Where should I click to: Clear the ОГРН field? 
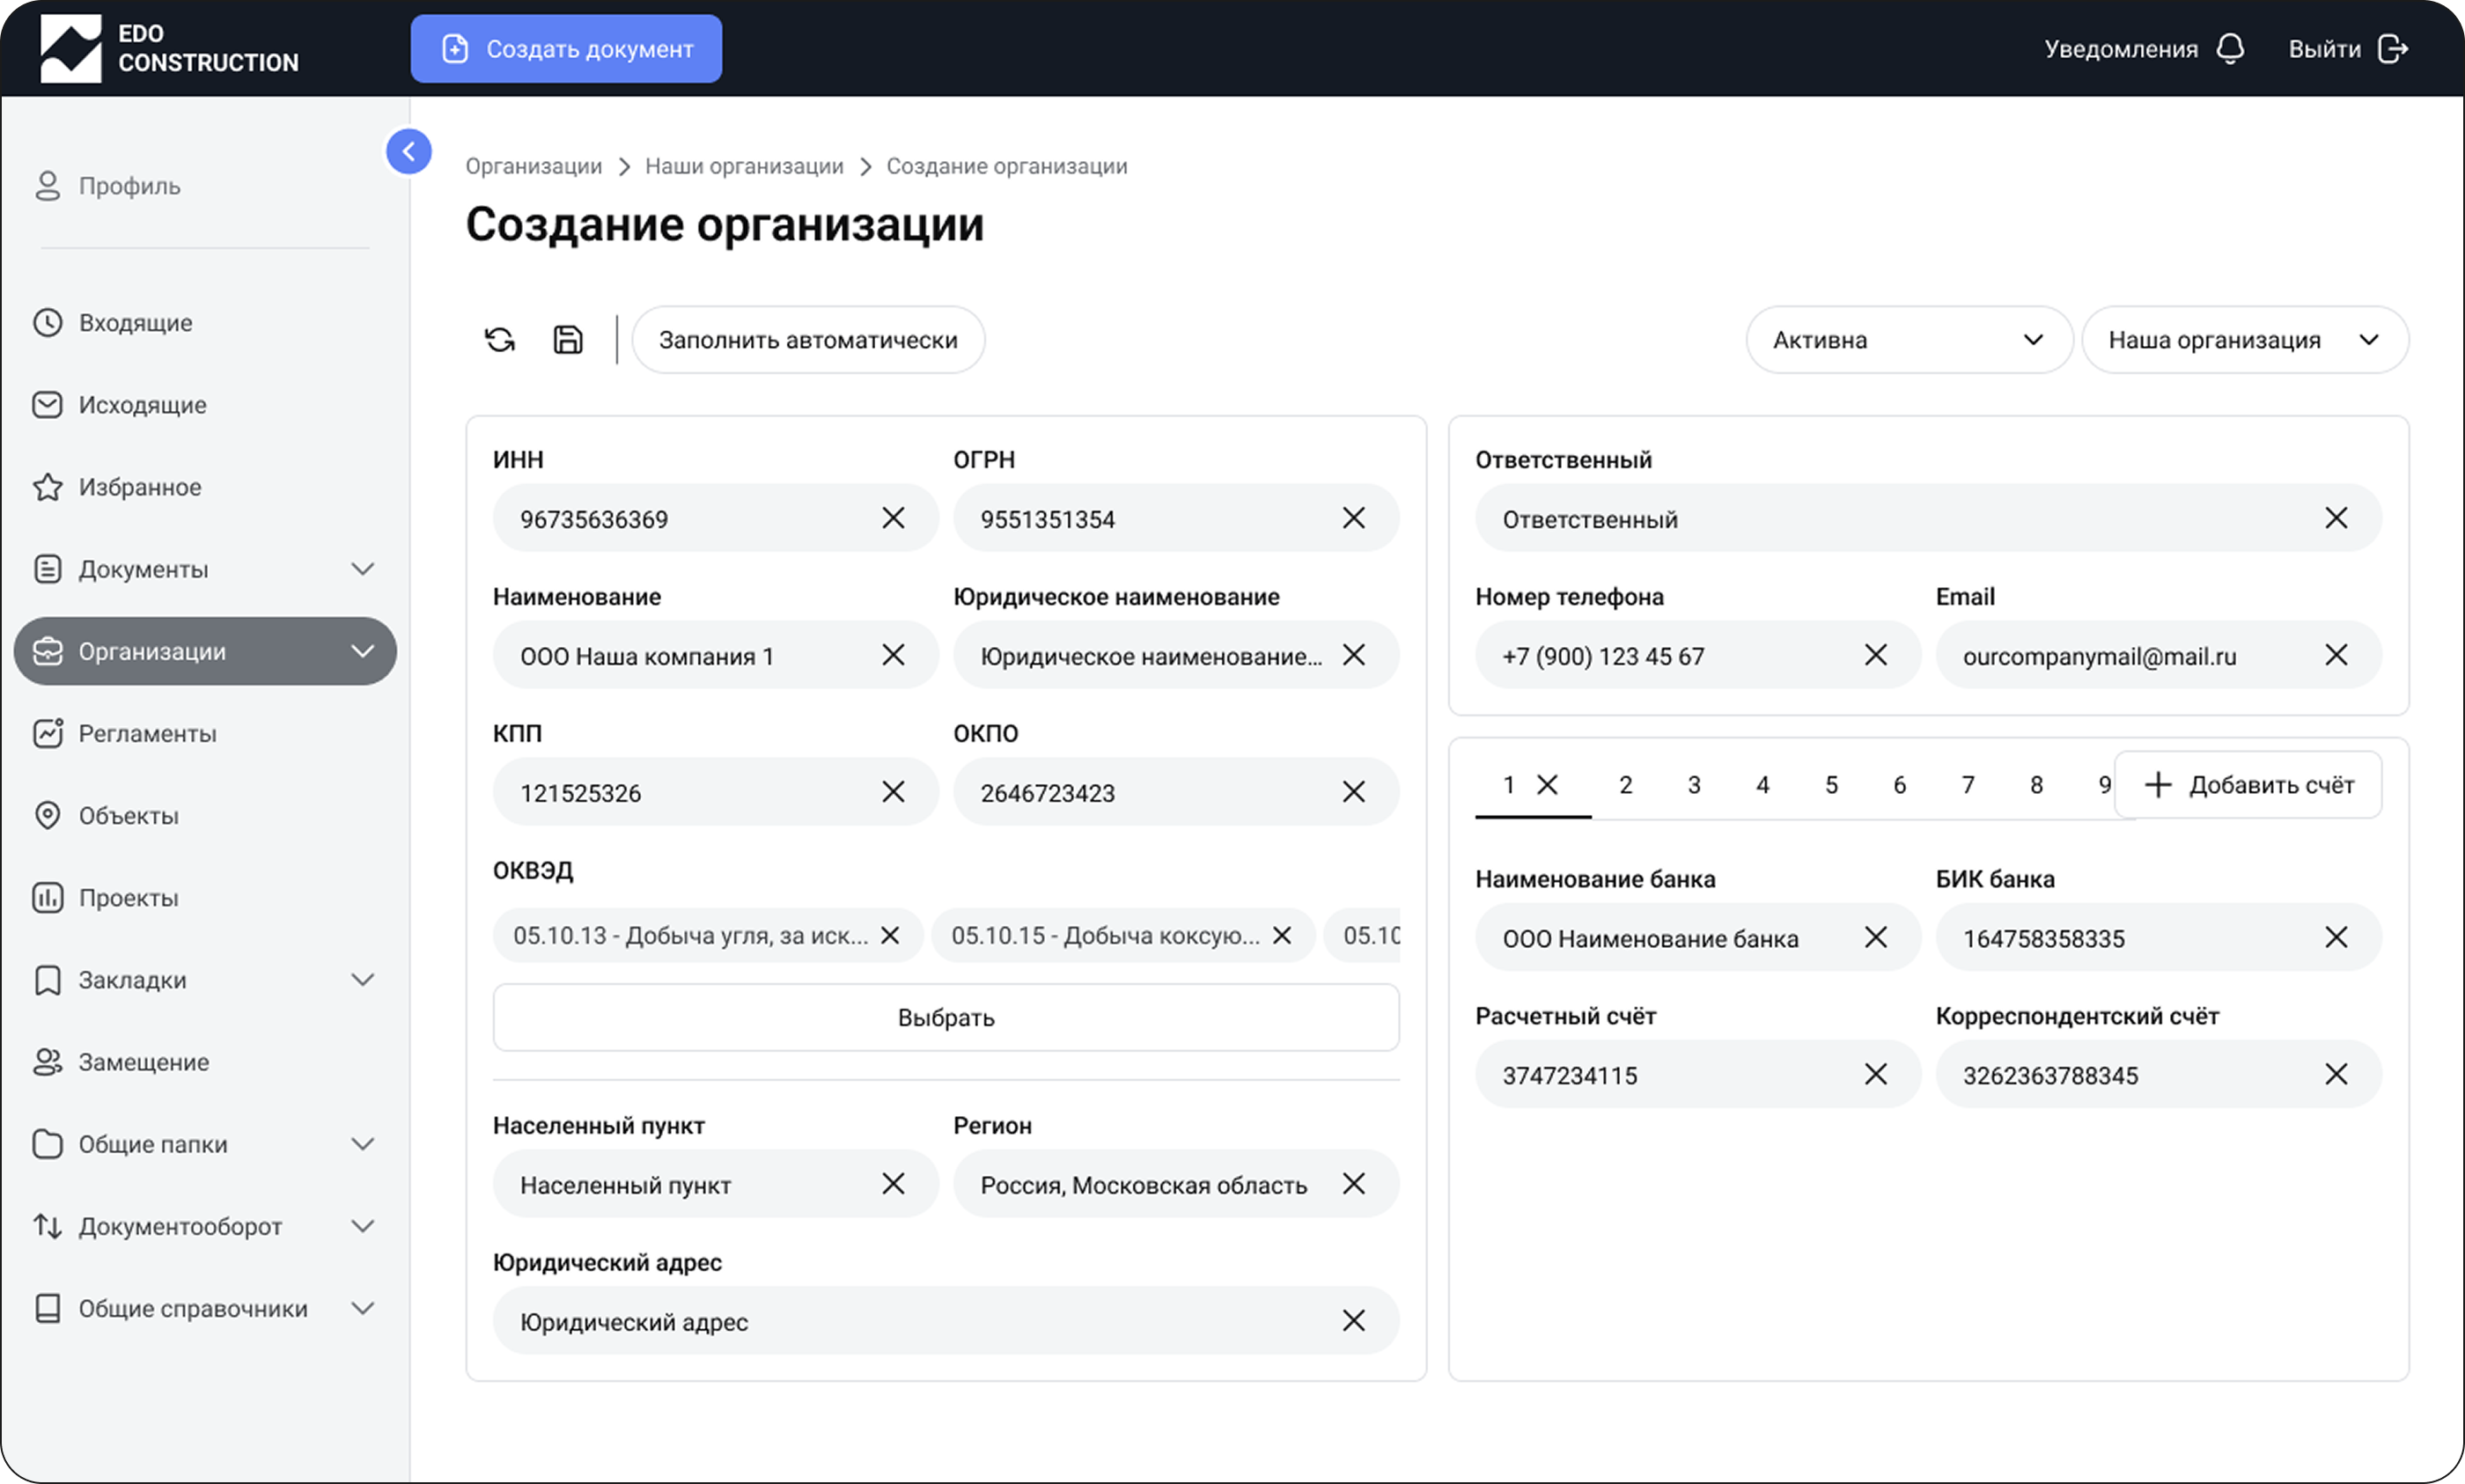click(1354, 518)
